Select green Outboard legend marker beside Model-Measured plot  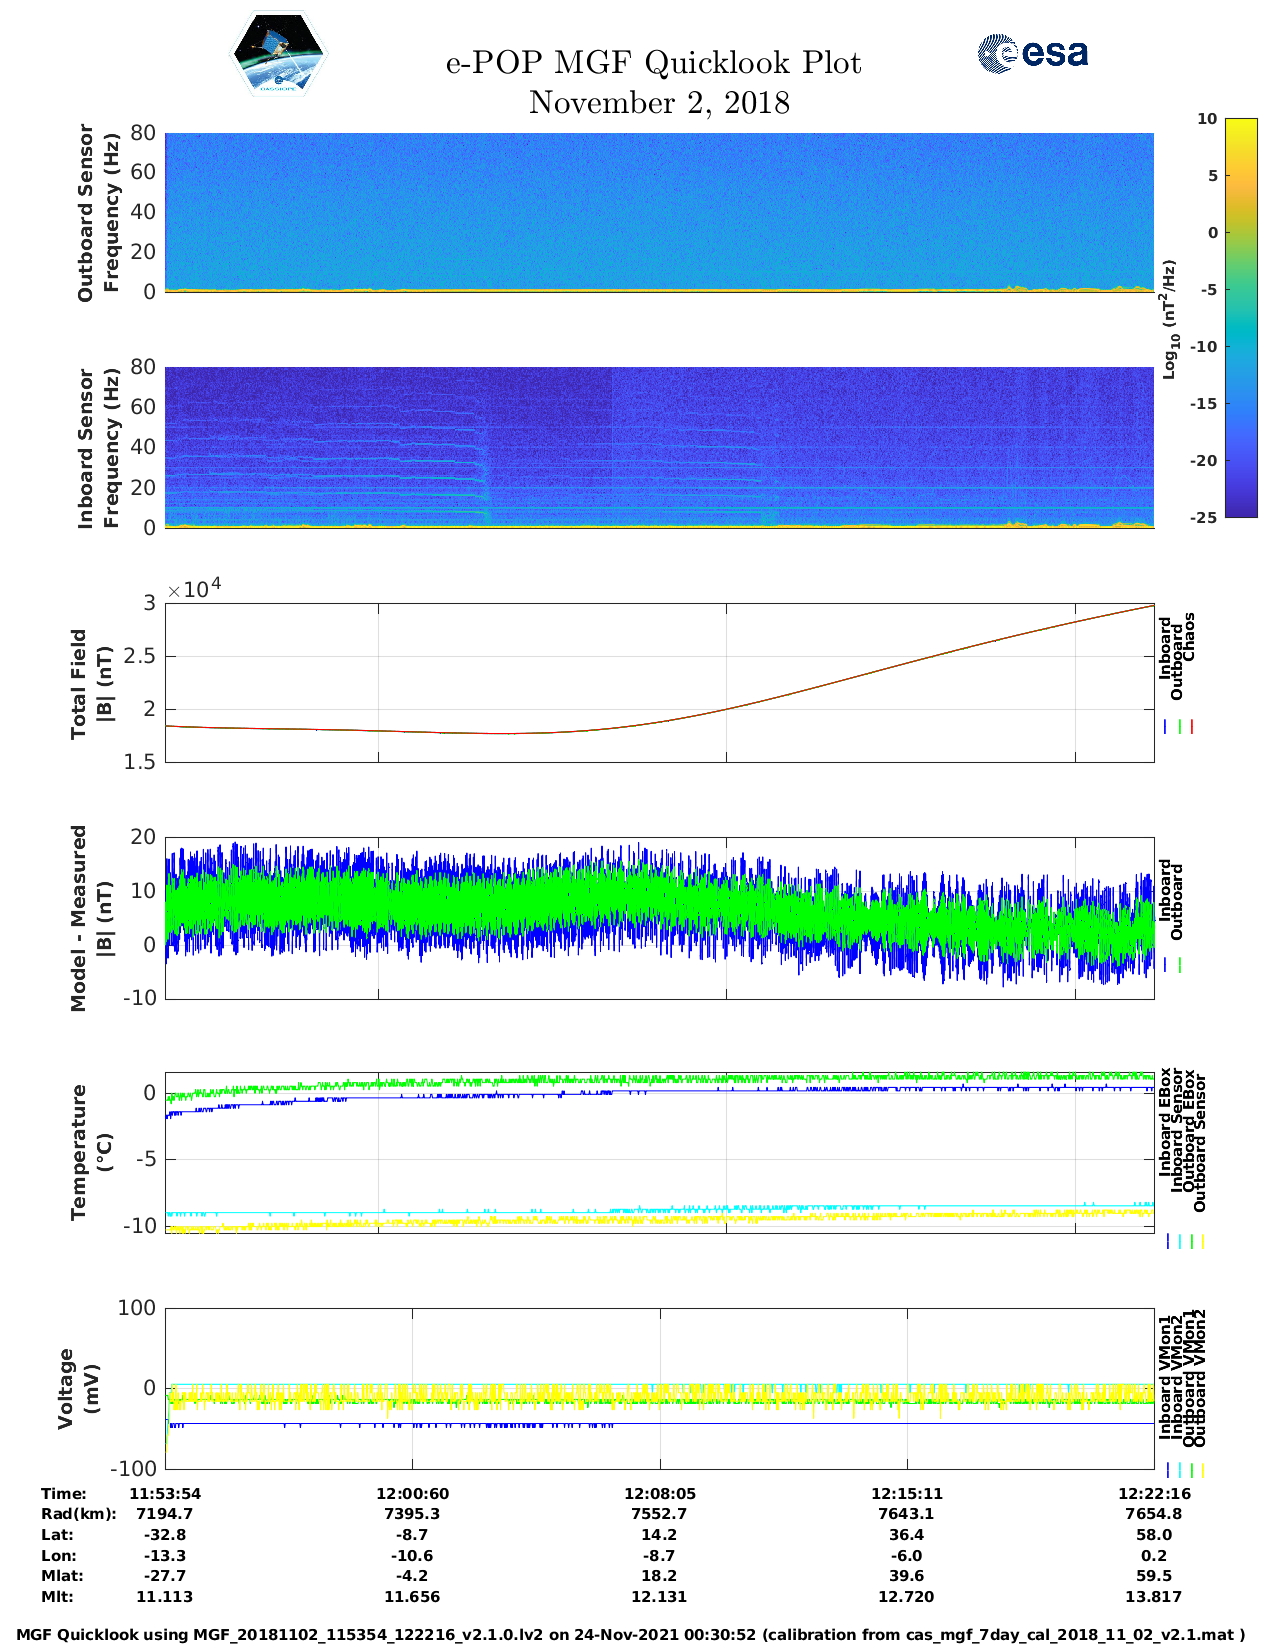(x=1180, y=965)
